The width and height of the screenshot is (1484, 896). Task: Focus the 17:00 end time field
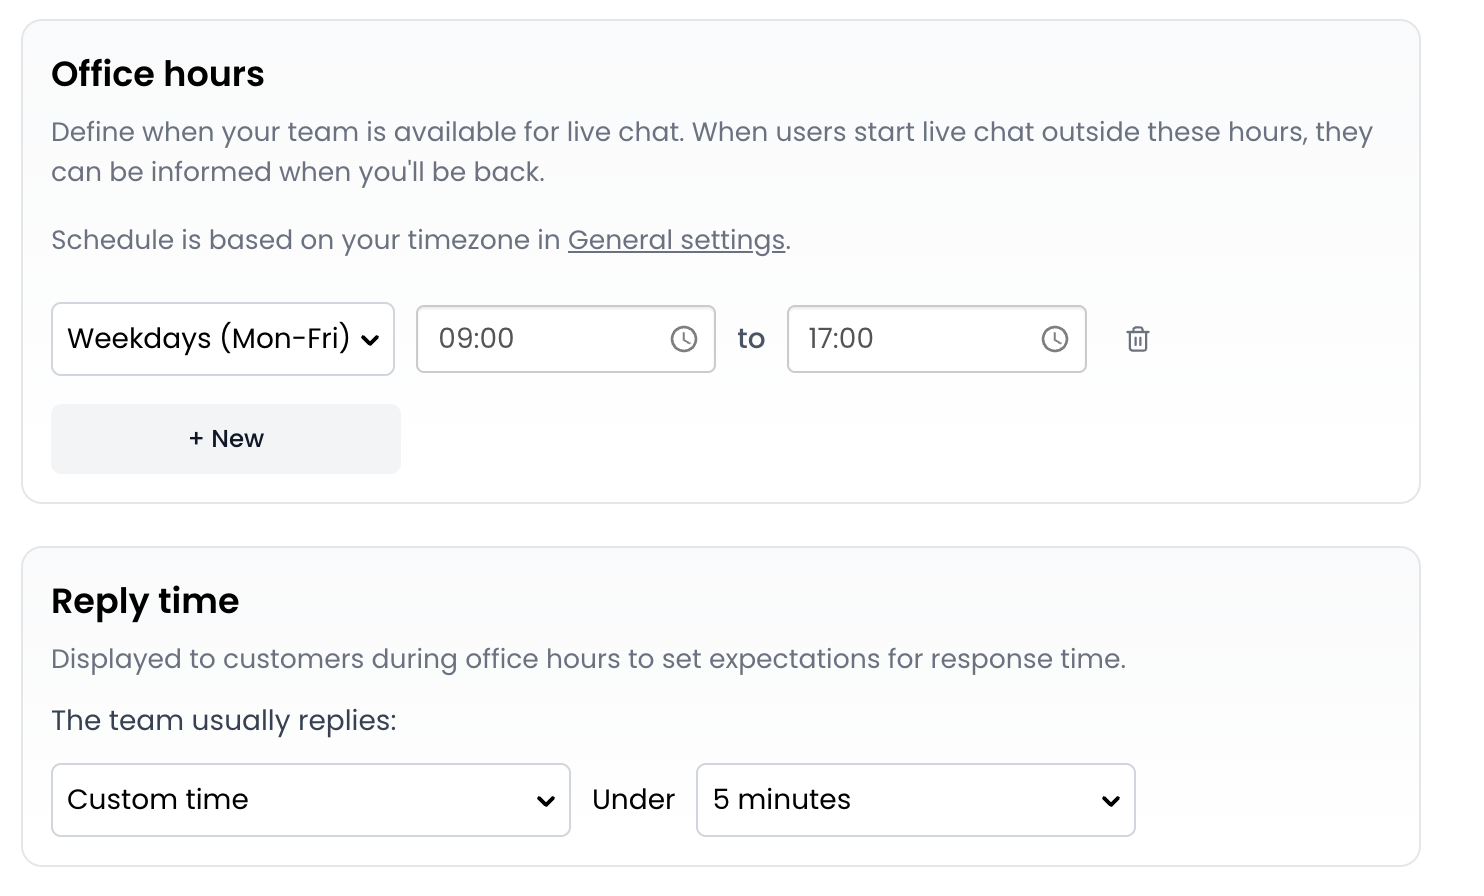pos(910,339)
